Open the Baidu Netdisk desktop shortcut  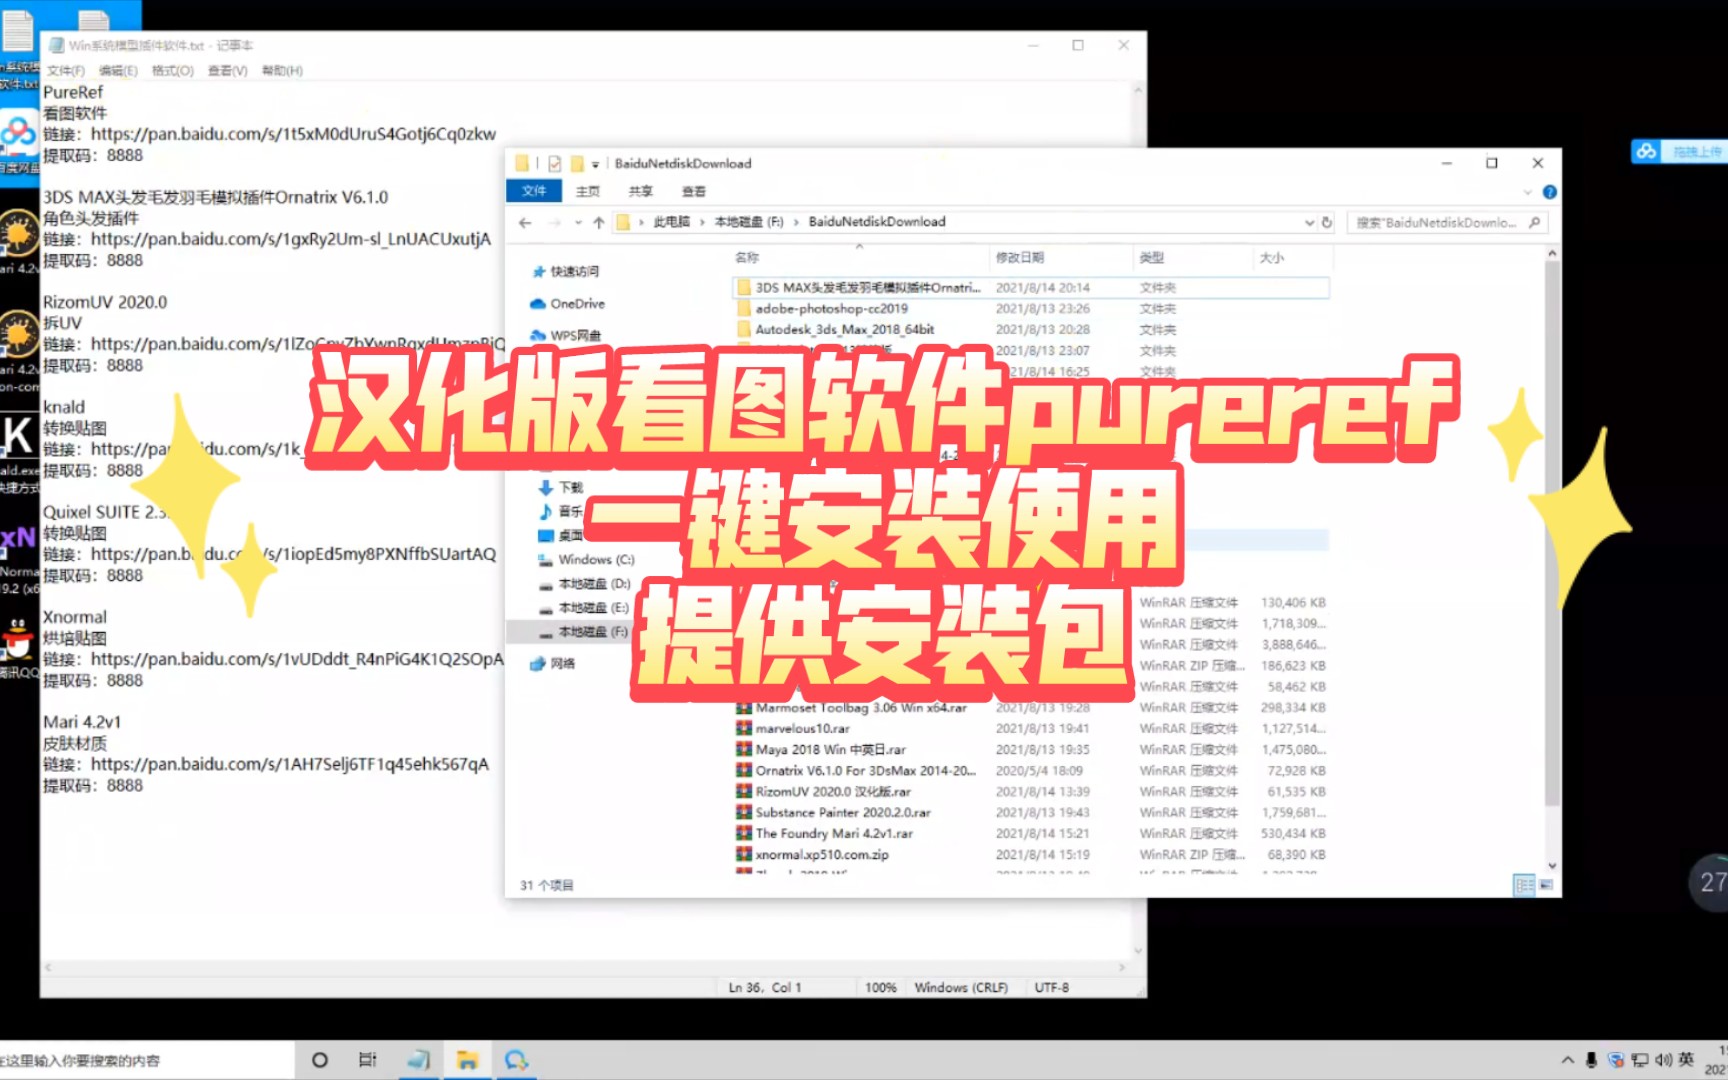point(18,142)
